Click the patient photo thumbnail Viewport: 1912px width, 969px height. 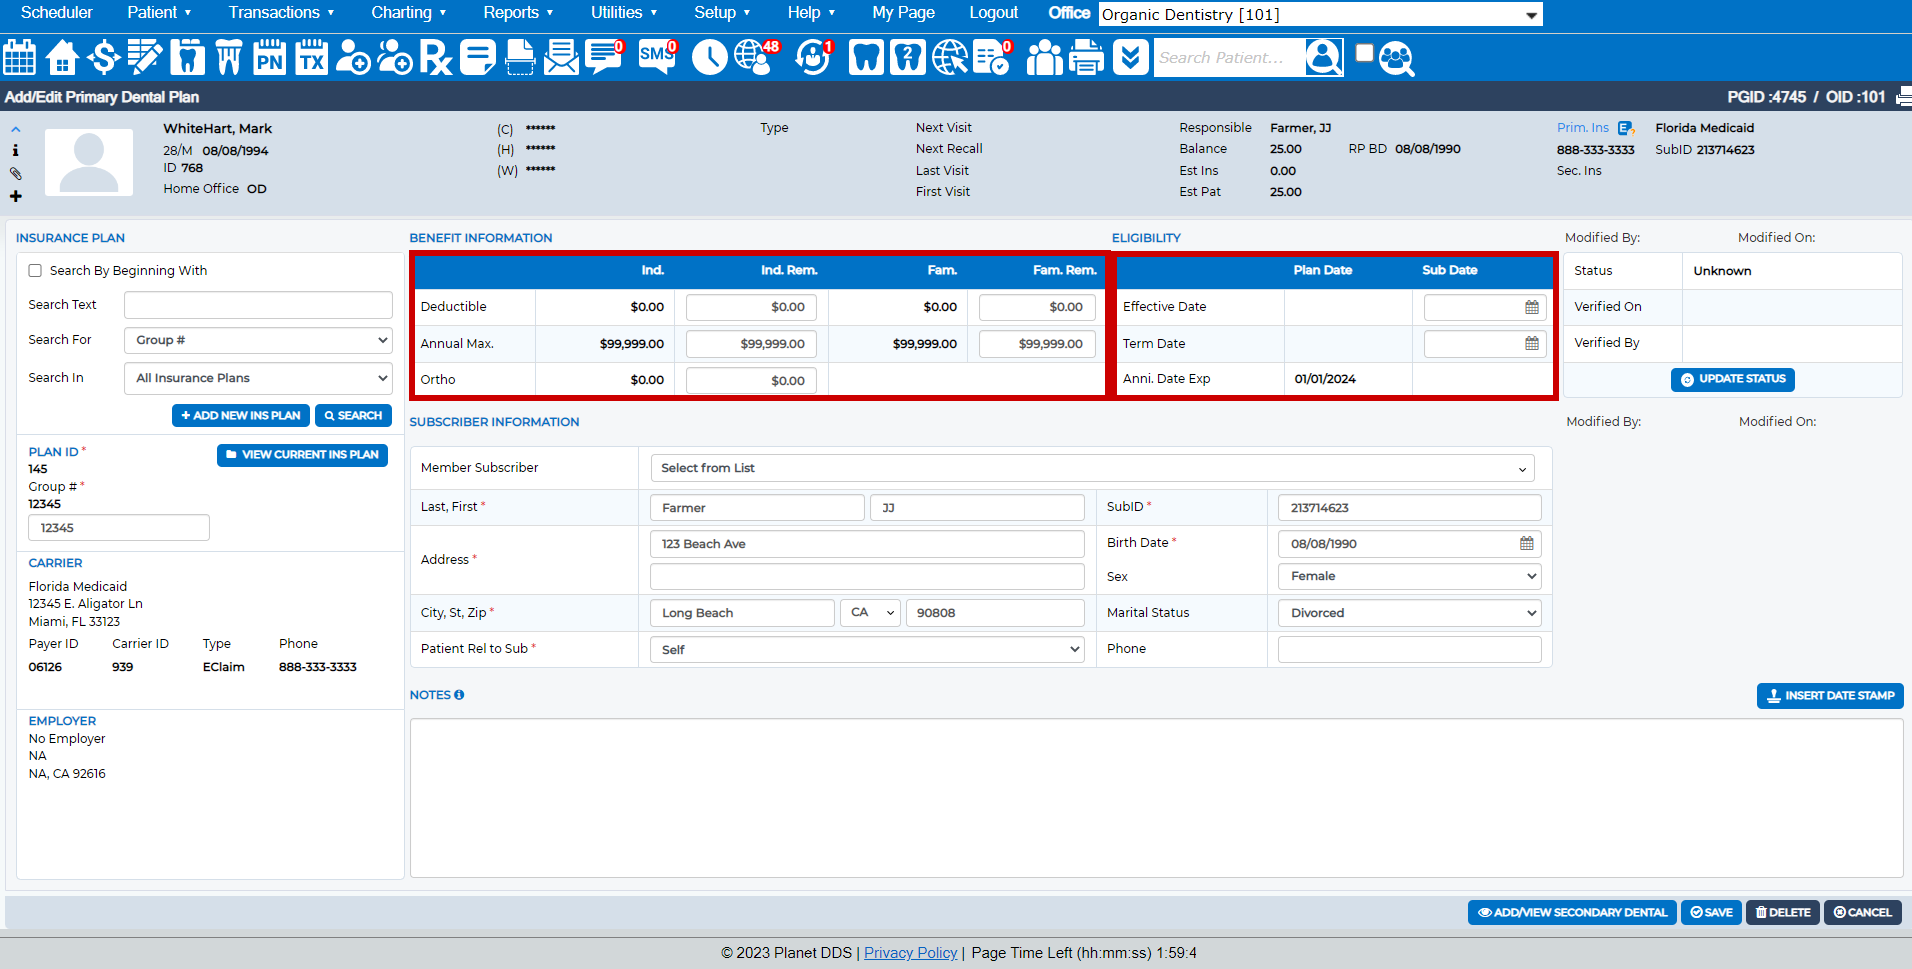click(x=89, y=162)
